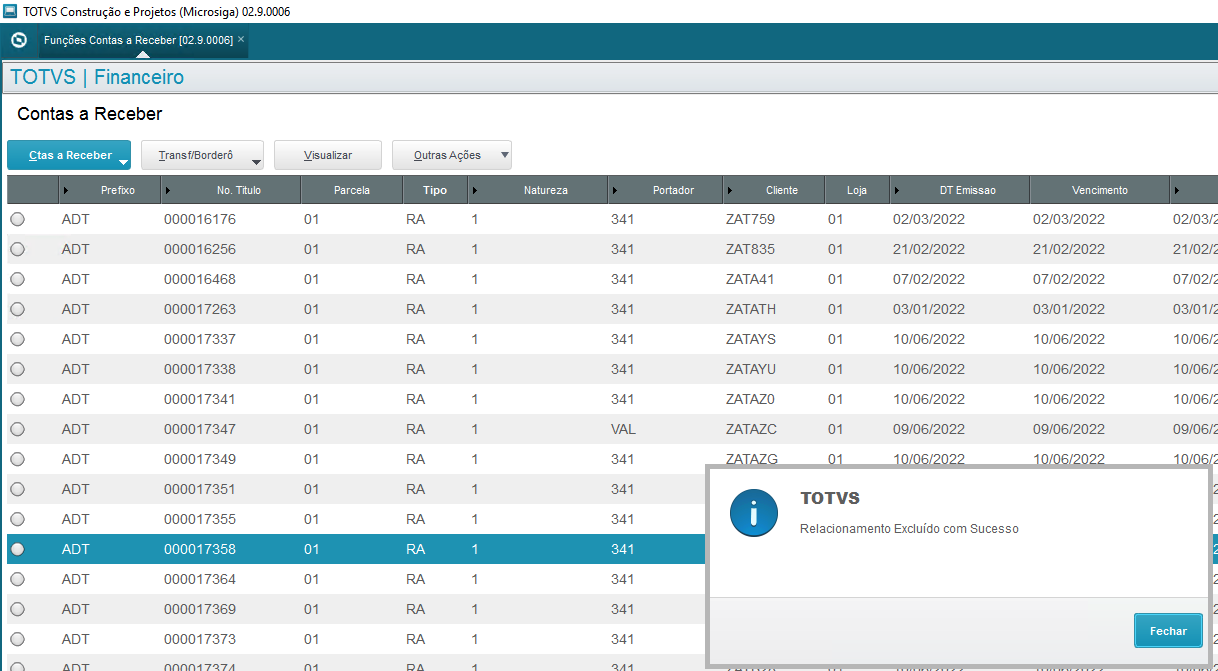This screenshot has height=671, width=1218.
Task: Select radio for title 000017337
Action: 18,339
